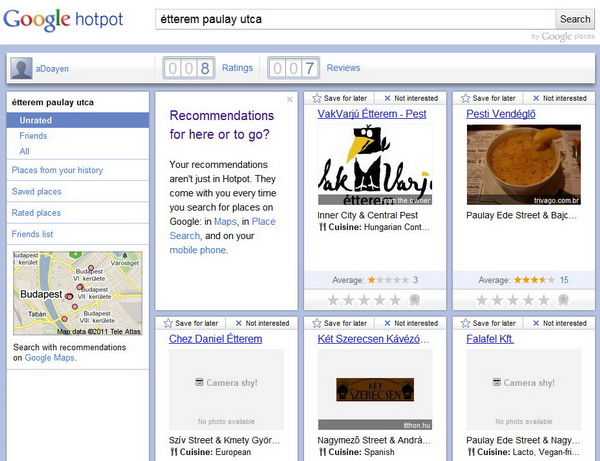Image resolution: width=600 pixels, height=461 pixels.
Task: Open the Chez Daniel Étterem title link
Action: [x=215, y=339]
